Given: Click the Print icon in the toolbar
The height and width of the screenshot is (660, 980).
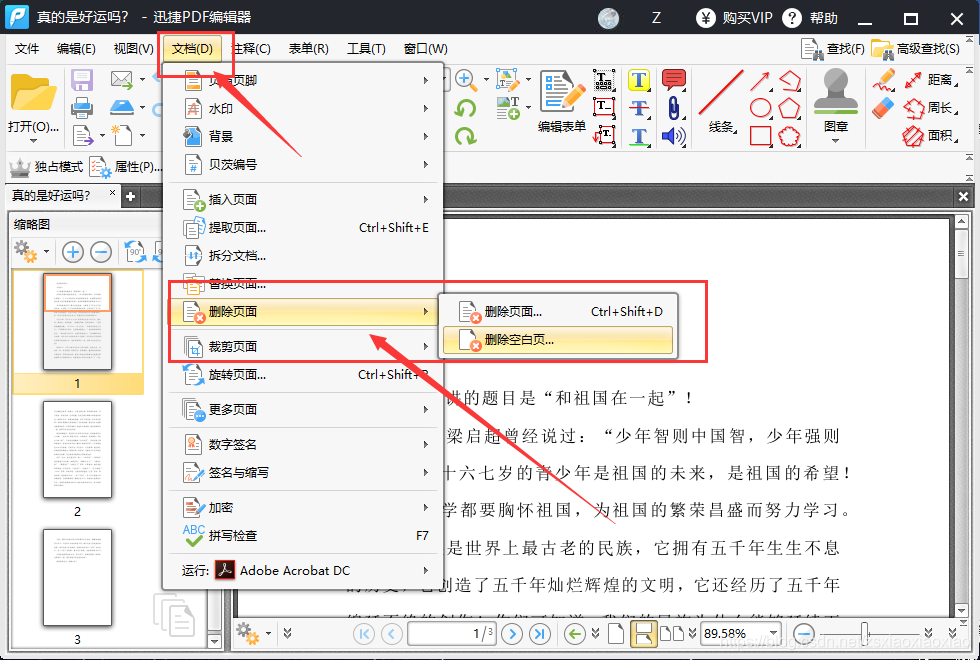Looking at the screenshot, I should (82, 108).
